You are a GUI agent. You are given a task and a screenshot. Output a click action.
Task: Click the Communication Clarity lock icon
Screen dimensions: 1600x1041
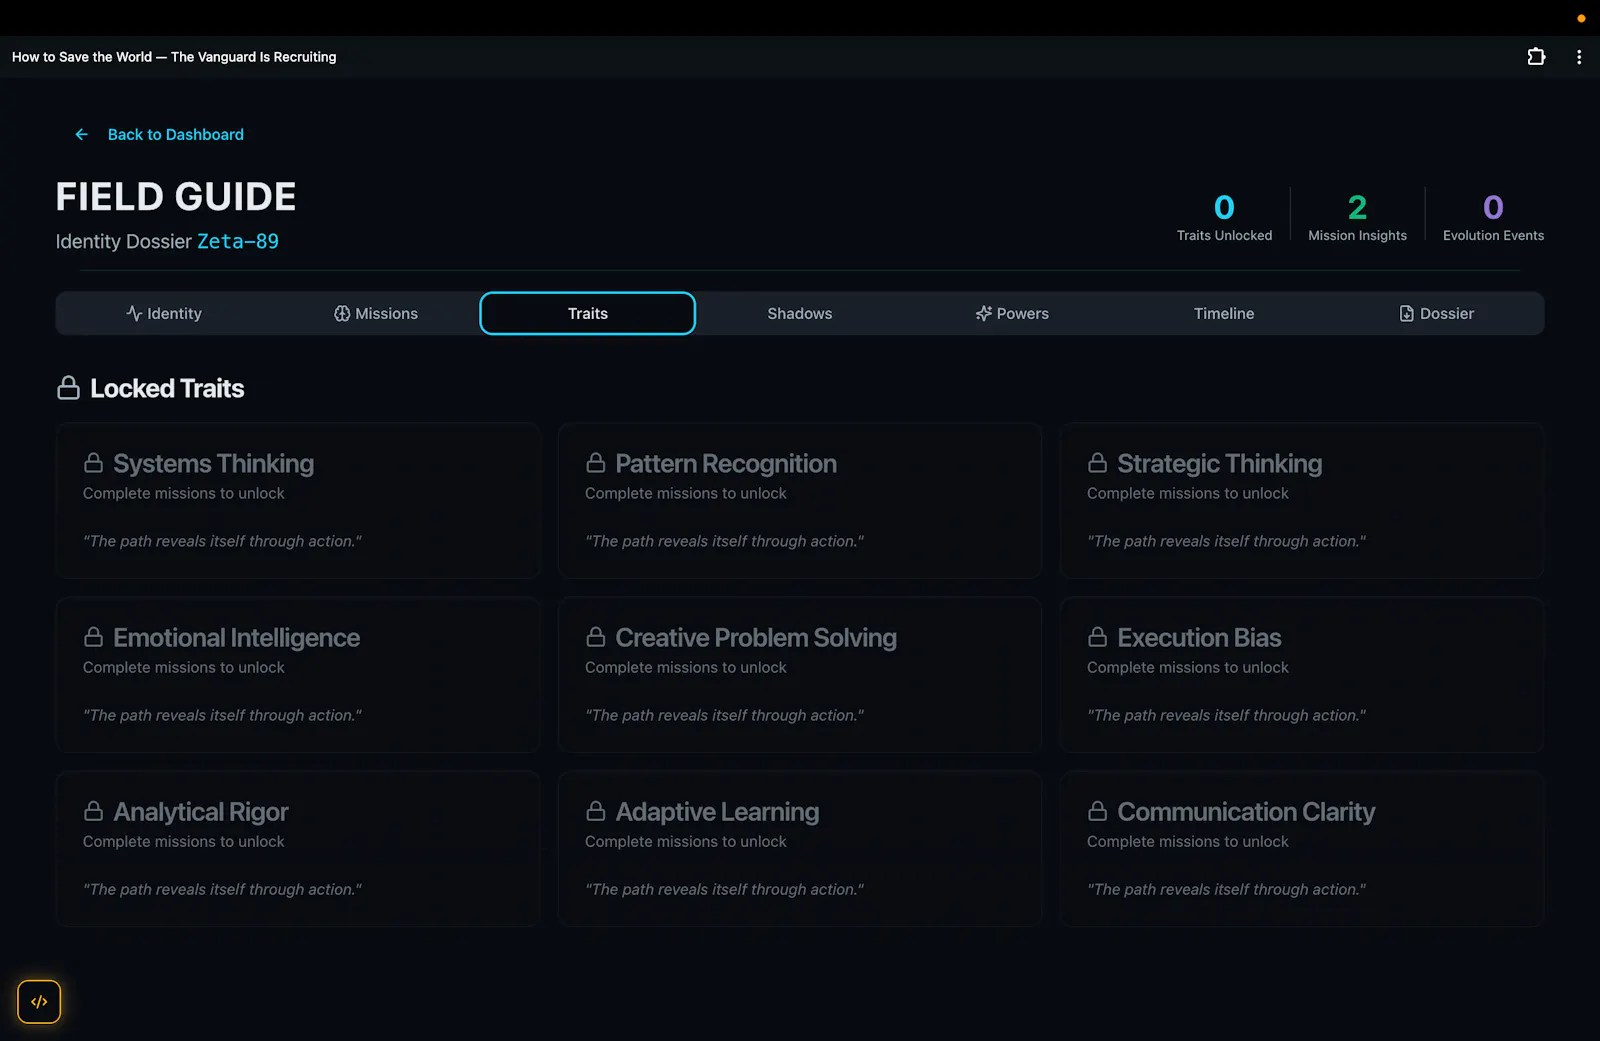(x=1097, y=811)
